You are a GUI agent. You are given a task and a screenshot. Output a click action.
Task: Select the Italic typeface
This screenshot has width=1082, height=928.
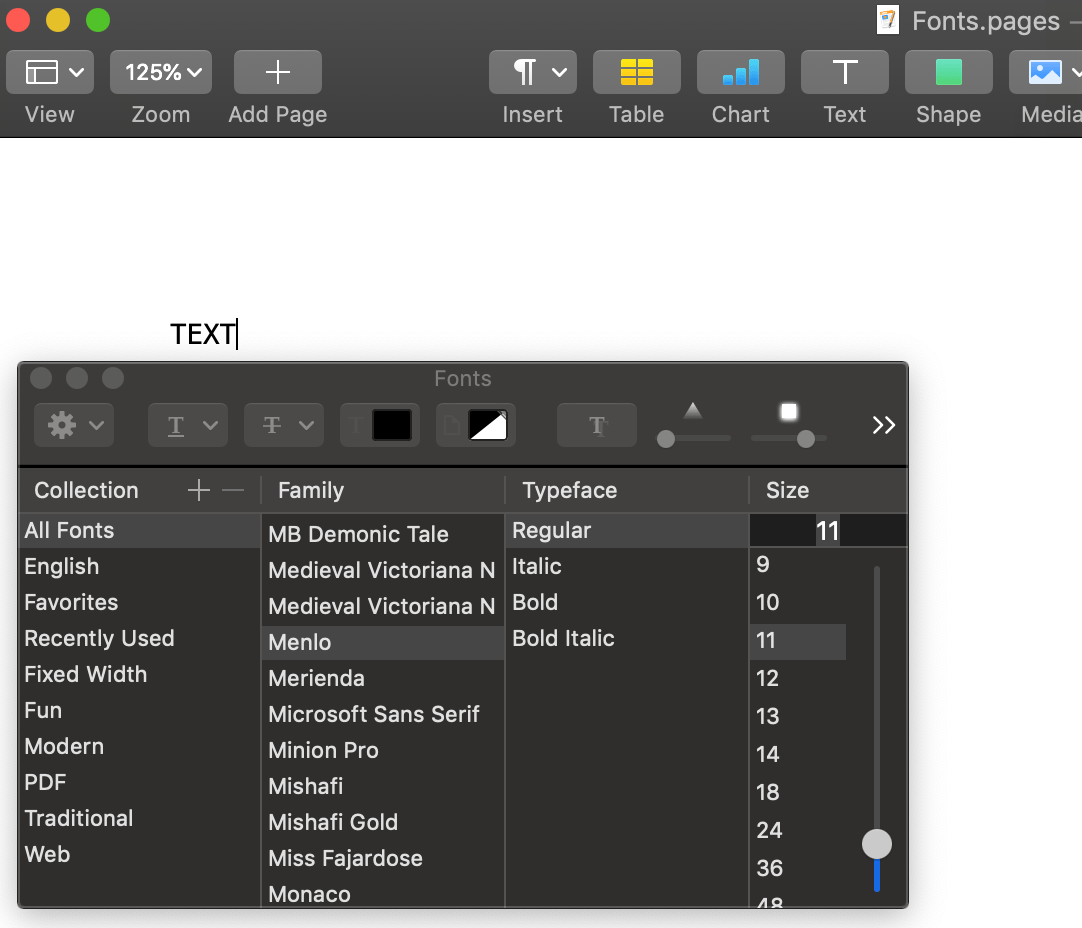pyautogui.click(x=627, y=566)
